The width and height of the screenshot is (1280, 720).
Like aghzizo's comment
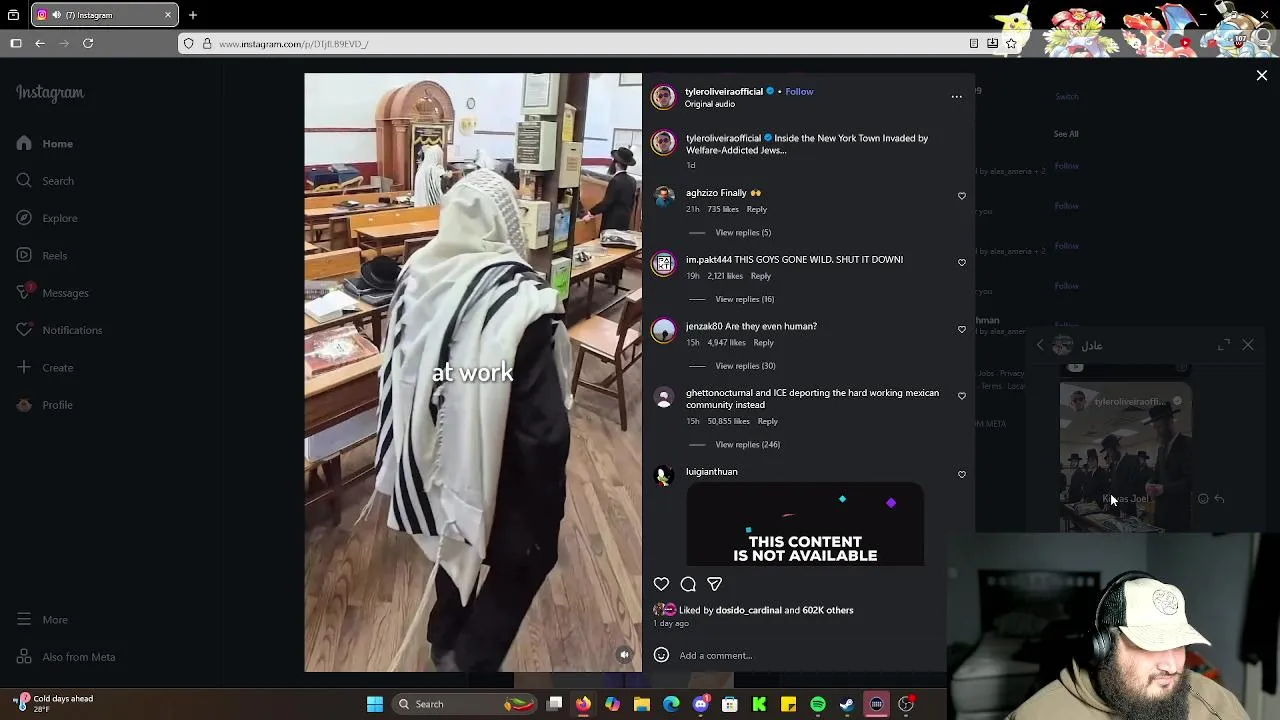[x=962, y=196]
